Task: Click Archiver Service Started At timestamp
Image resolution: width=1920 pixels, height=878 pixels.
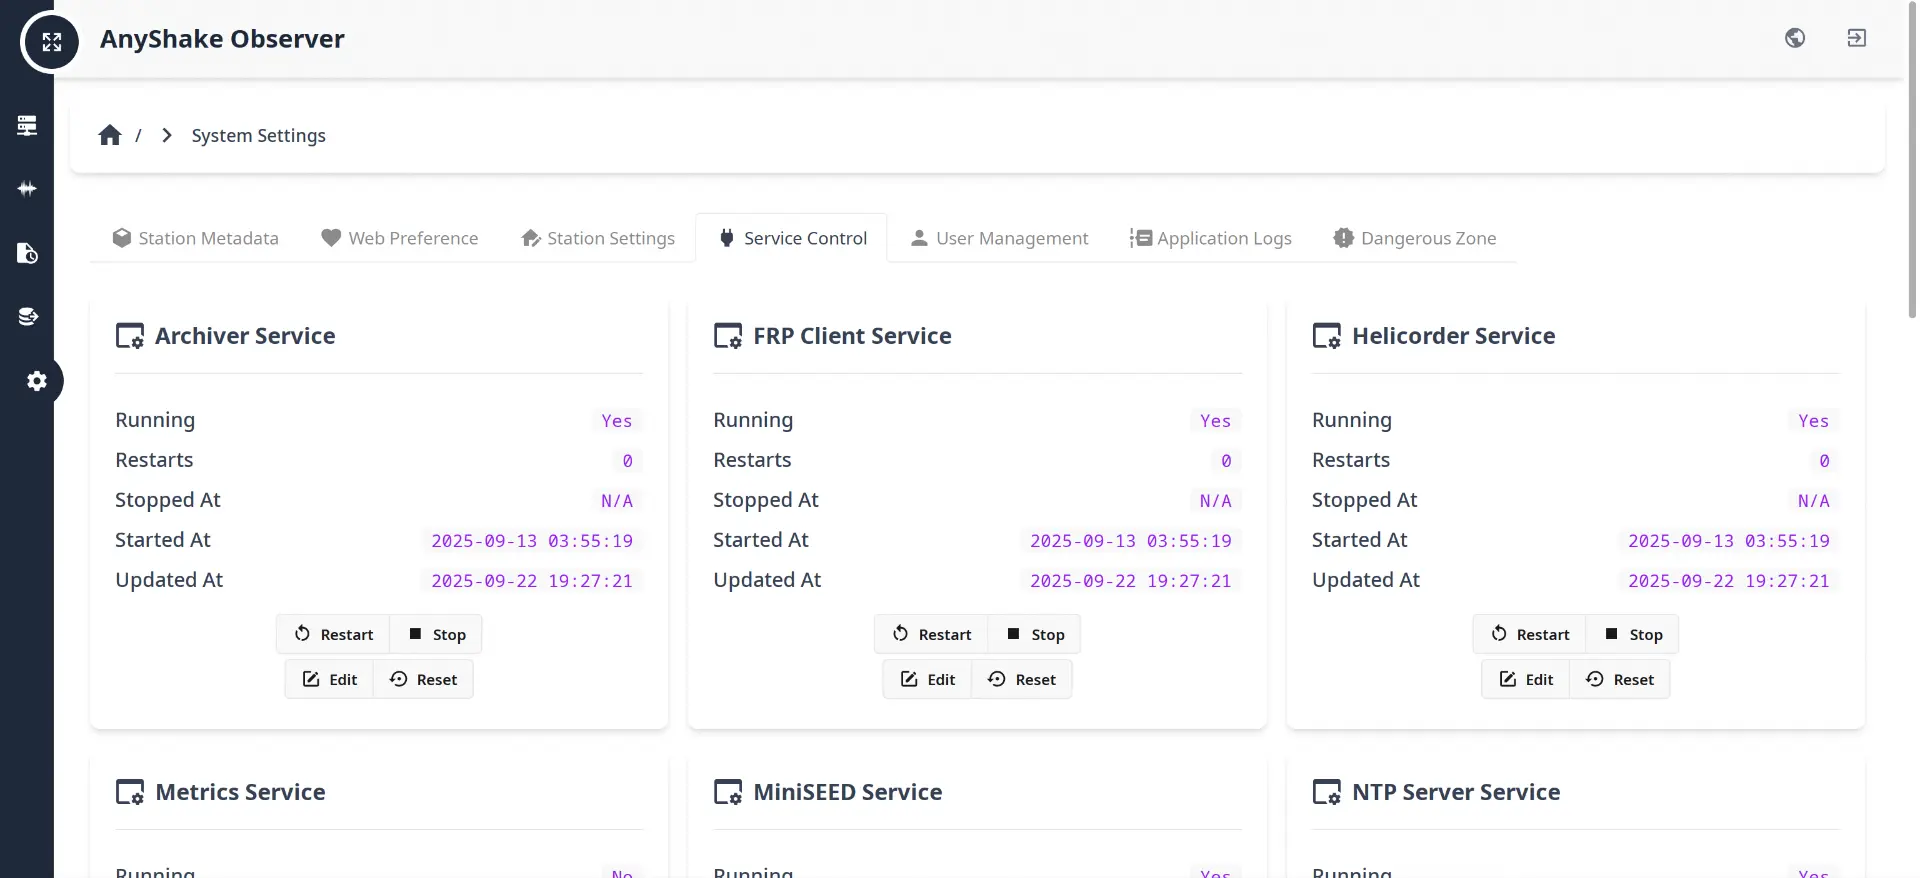Action: click(x=532, y=541)
